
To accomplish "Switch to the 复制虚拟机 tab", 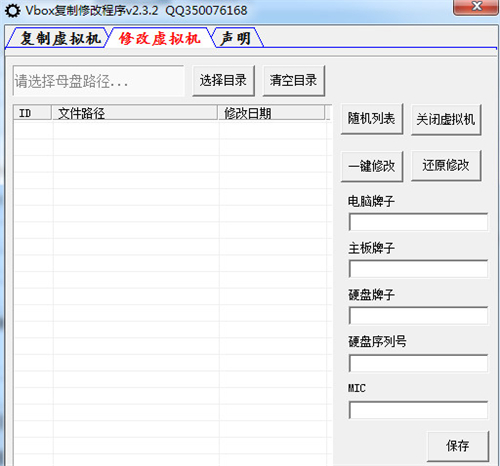I will point(57,38).
